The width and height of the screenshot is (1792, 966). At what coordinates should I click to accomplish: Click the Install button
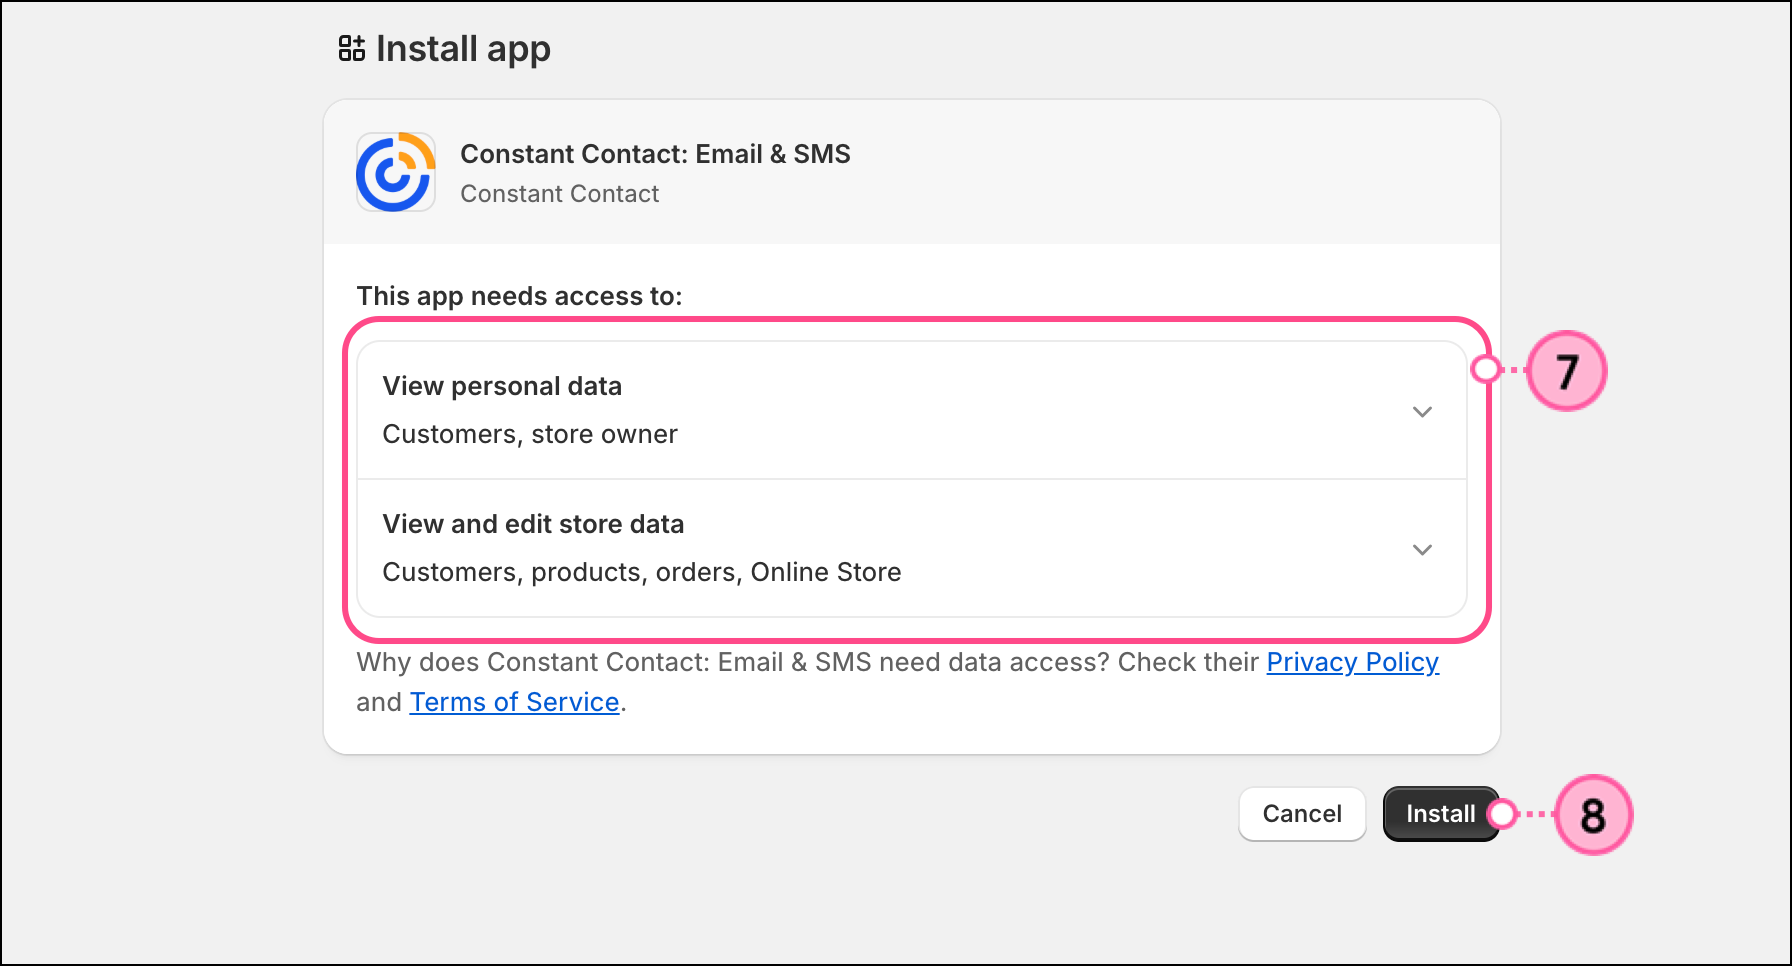[1441, 814]
